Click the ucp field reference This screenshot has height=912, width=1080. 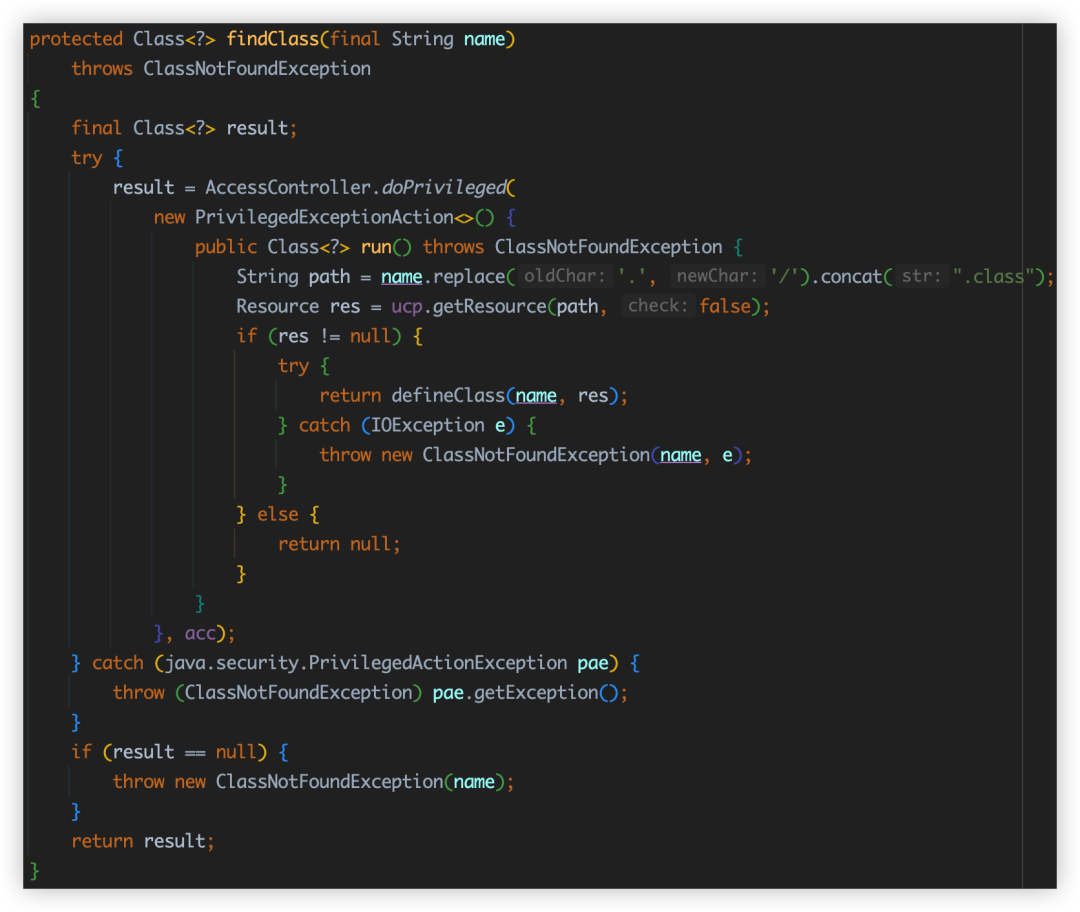[x=406, y=307]
